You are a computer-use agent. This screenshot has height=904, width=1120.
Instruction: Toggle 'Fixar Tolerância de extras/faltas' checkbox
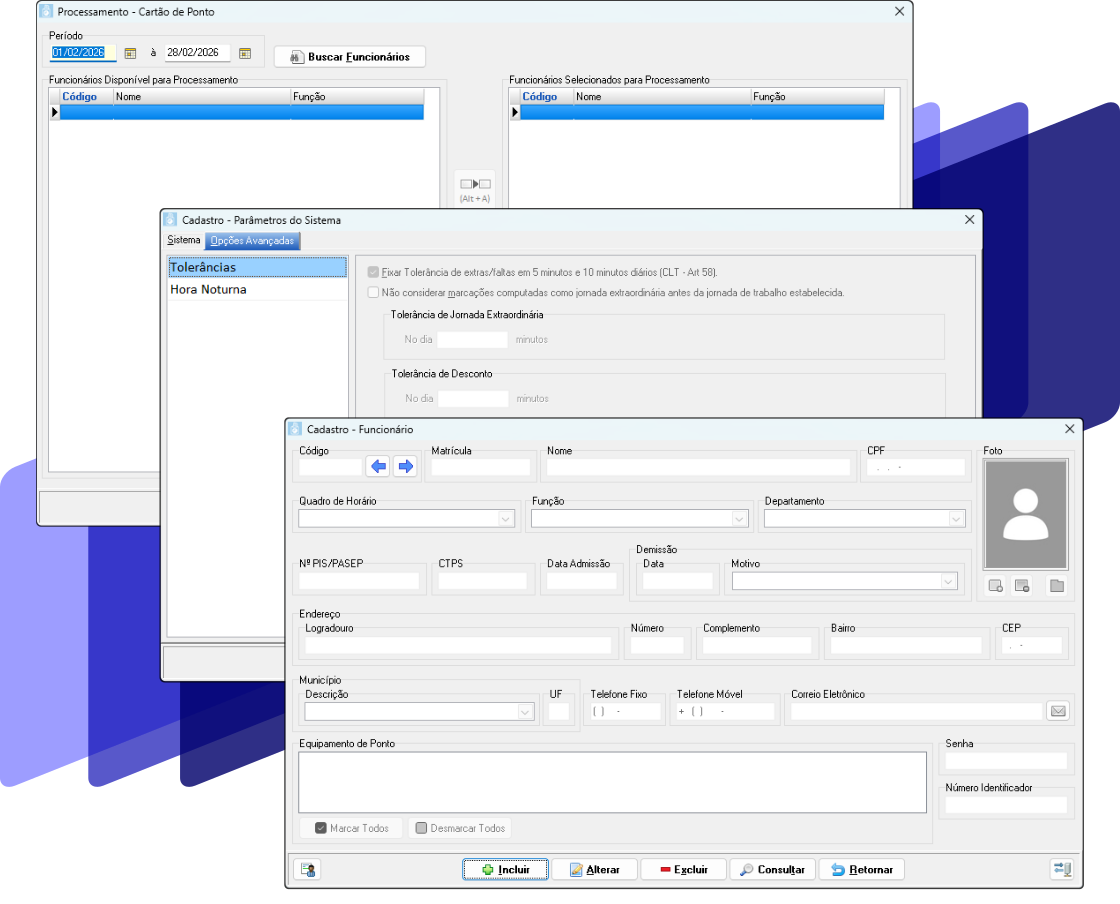(374, 272)
